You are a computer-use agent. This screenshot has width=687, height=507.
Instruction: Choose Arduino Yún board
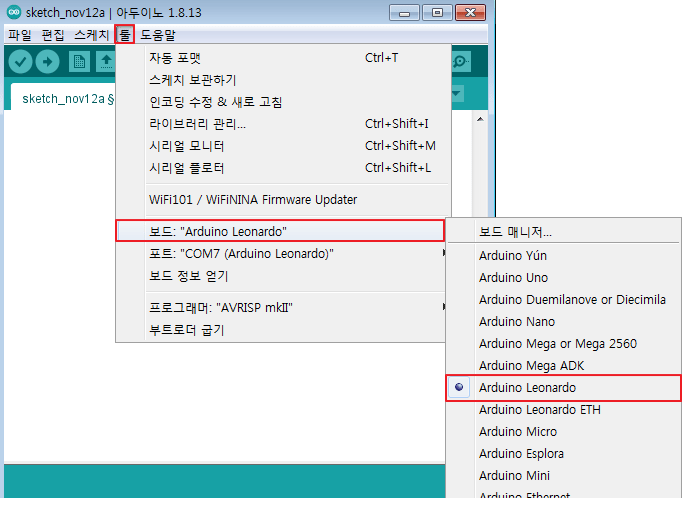[563, 255]
